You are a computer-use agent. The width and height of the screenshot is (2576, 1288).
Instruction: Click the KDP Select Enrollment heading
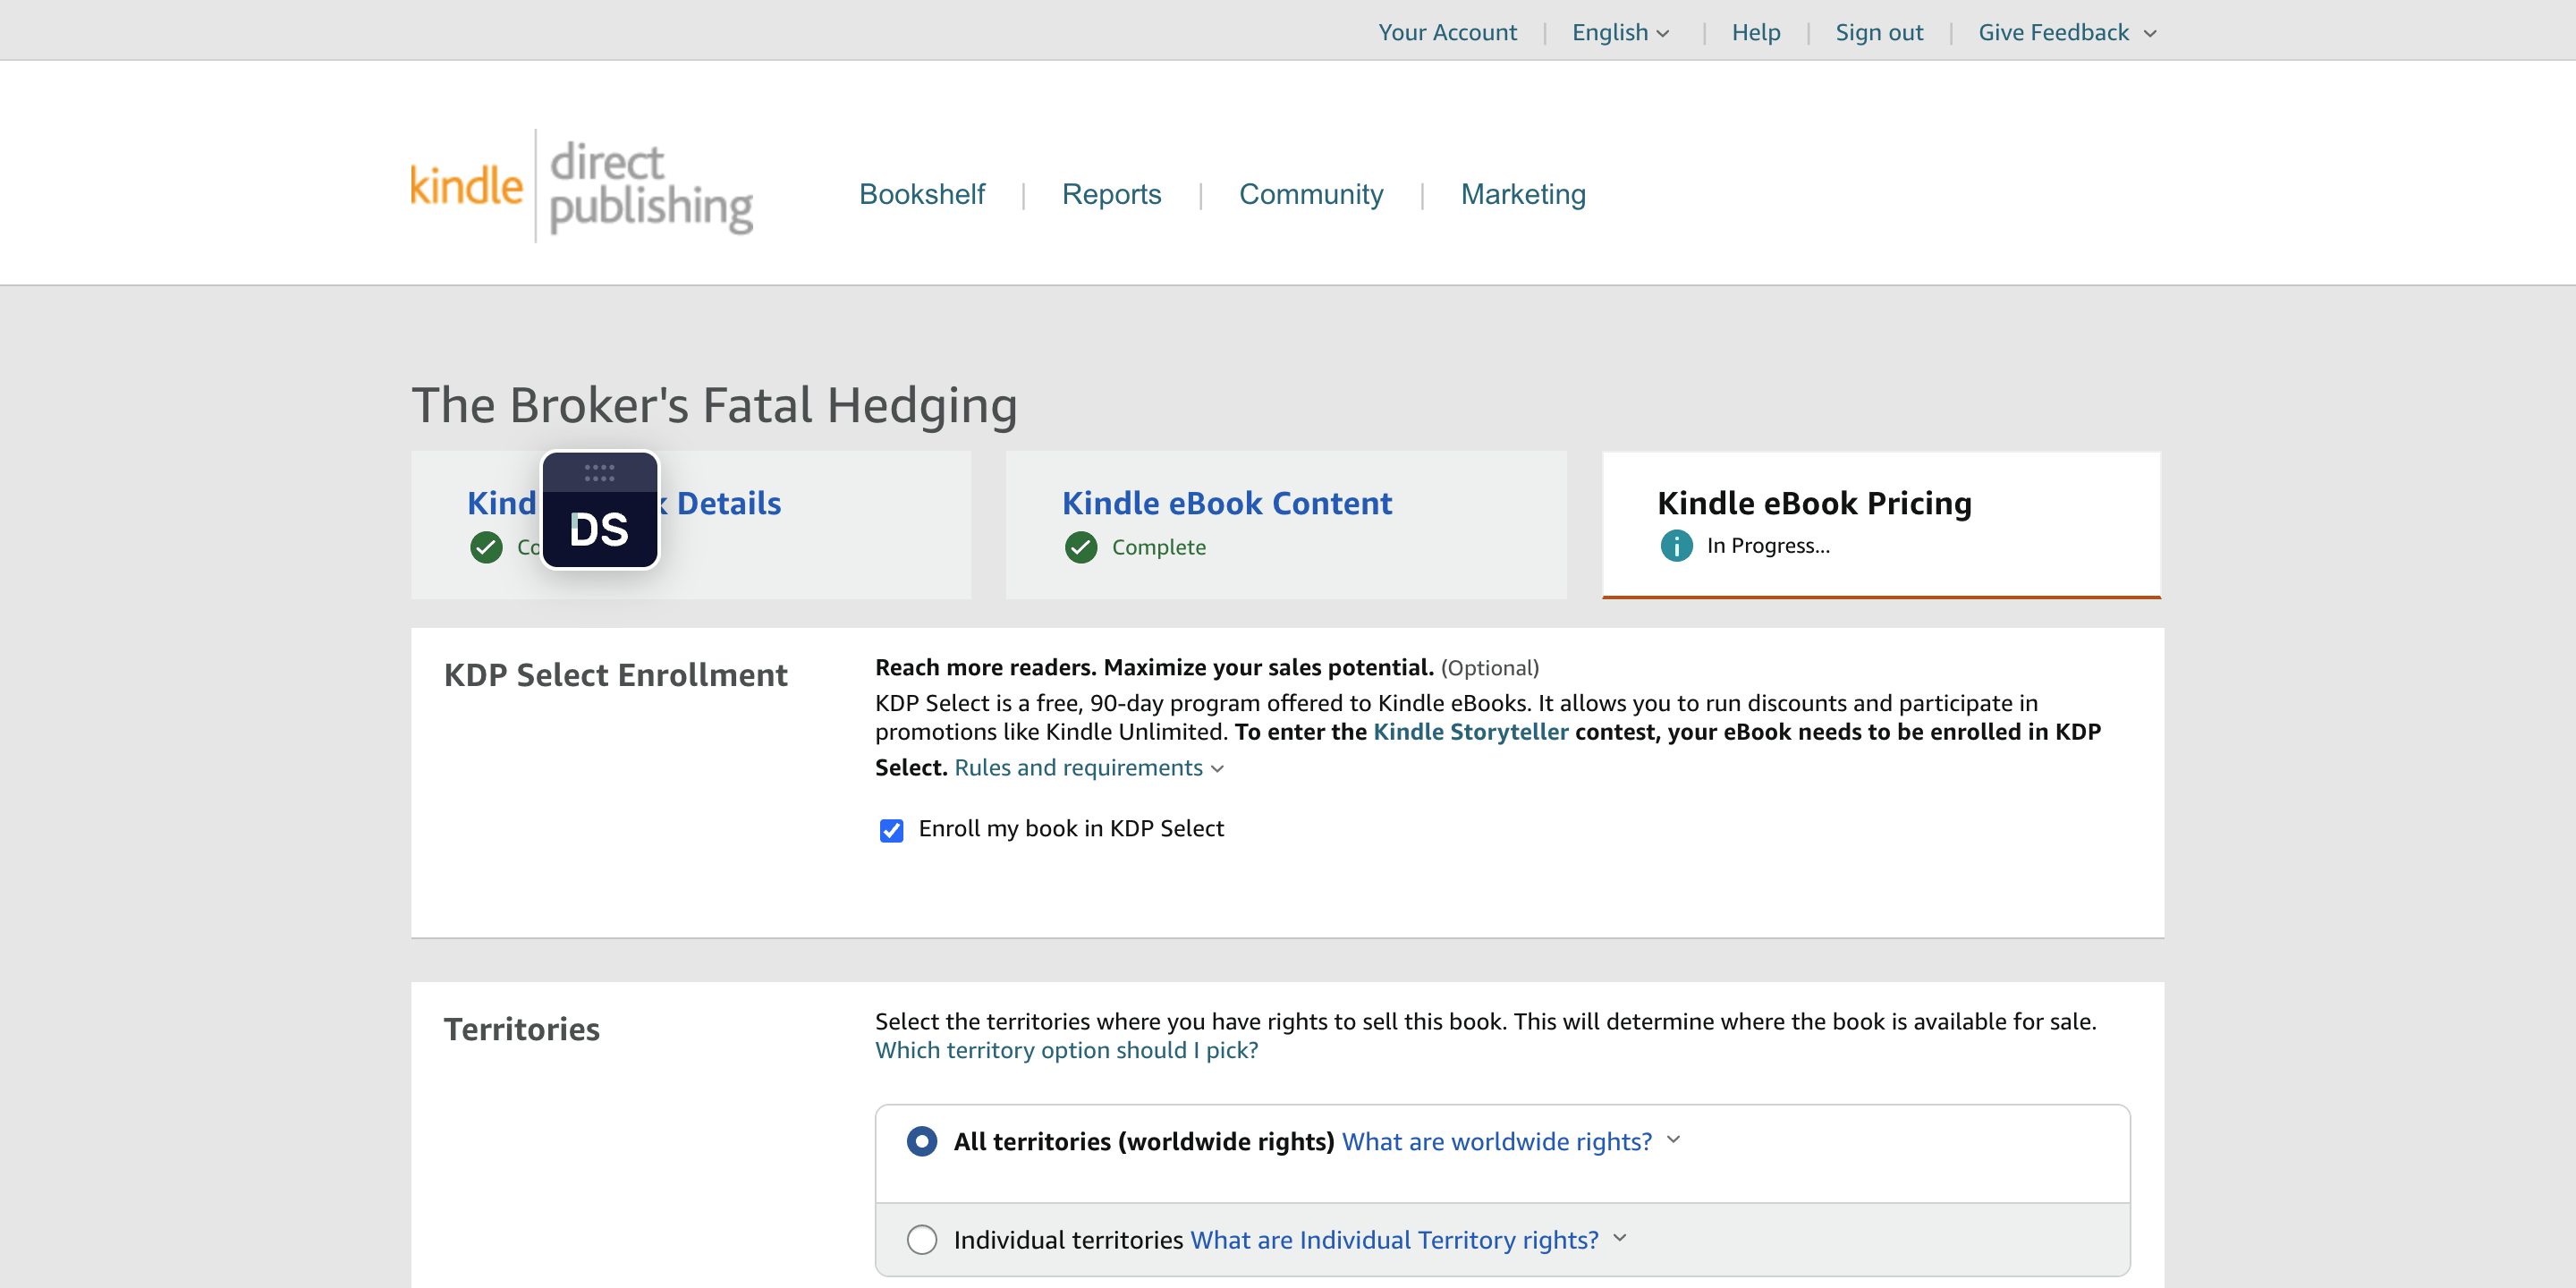[x=615, y=675]
